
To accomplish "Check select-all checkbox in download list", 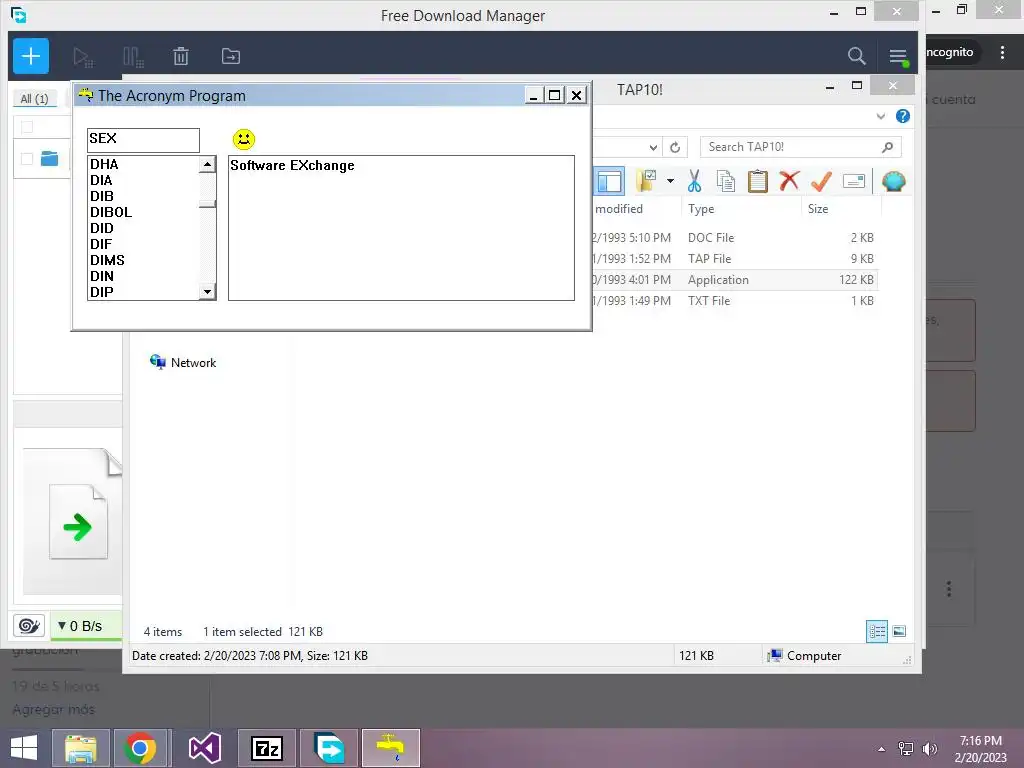I will (x=27, y=127).
